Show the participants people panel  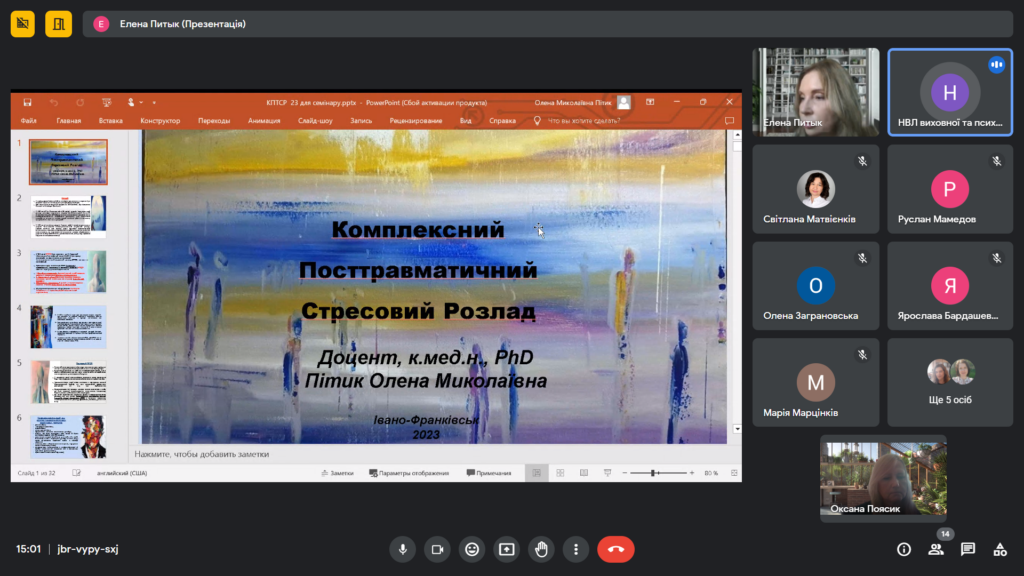[x=936, y=549]
